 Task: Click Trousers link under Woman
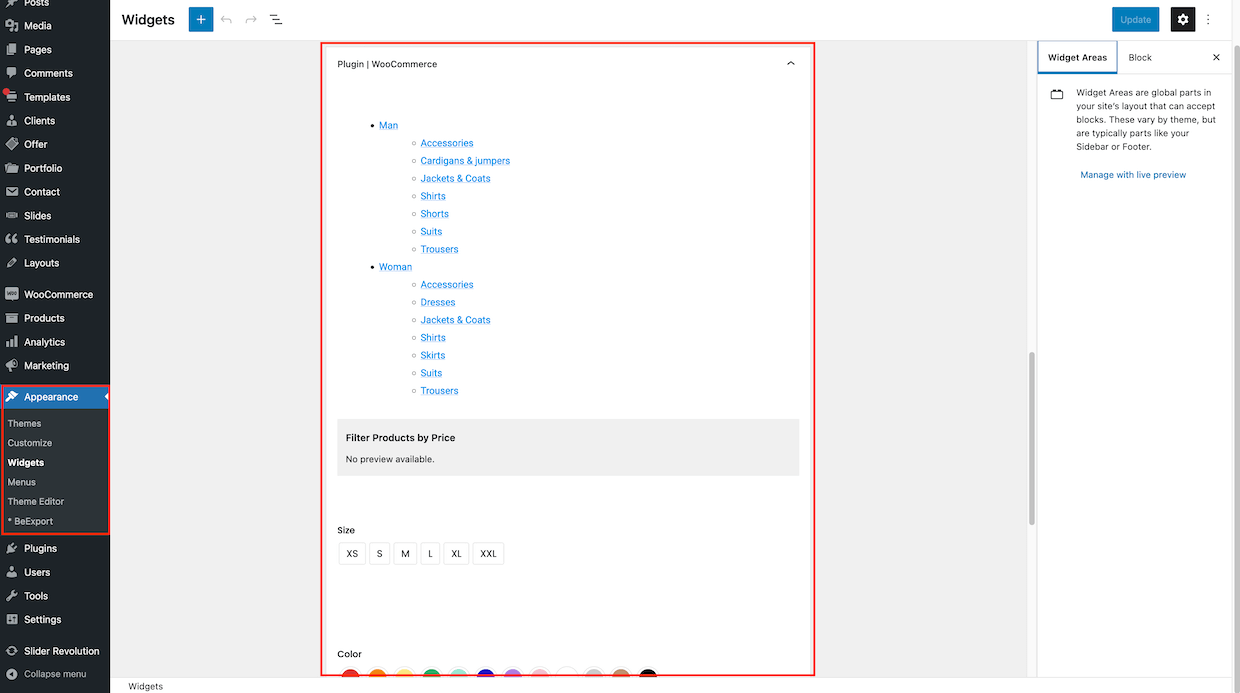tap(439, 391)
